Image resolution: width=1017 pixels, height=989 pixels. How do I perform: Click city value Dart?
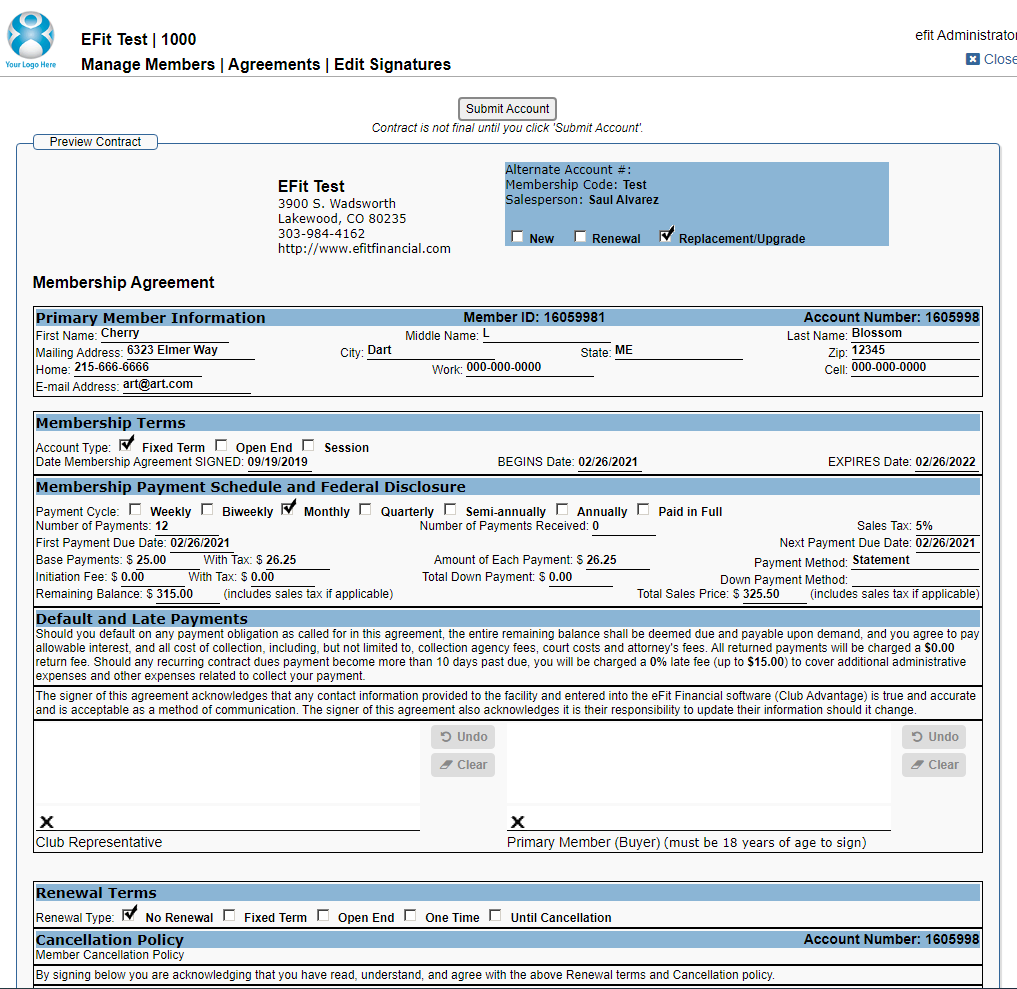379,350
